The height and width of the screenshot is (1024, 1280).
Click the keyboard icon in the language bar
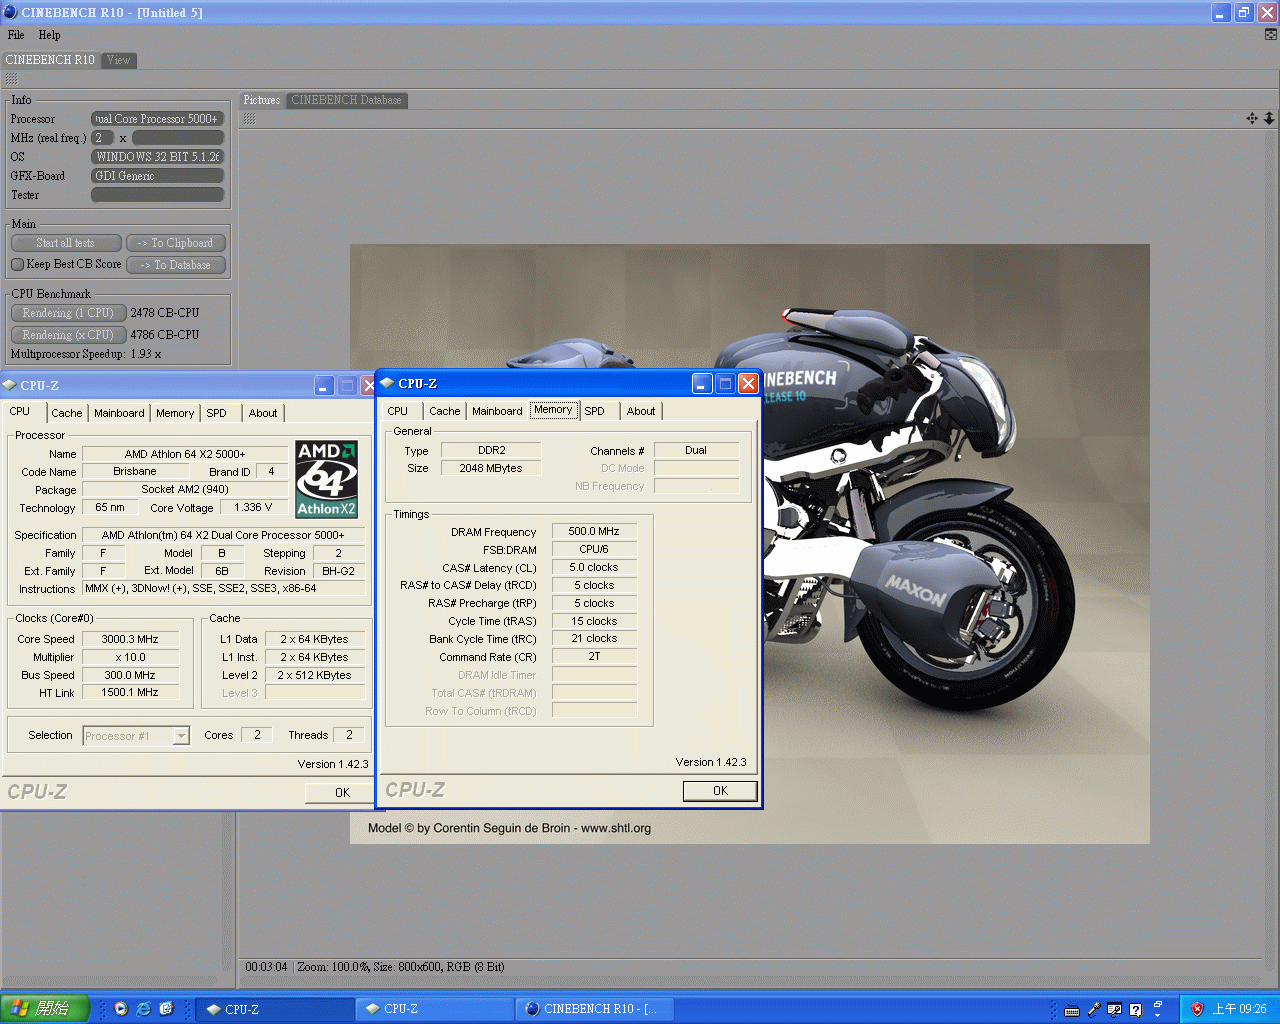click(1072, 1010)
